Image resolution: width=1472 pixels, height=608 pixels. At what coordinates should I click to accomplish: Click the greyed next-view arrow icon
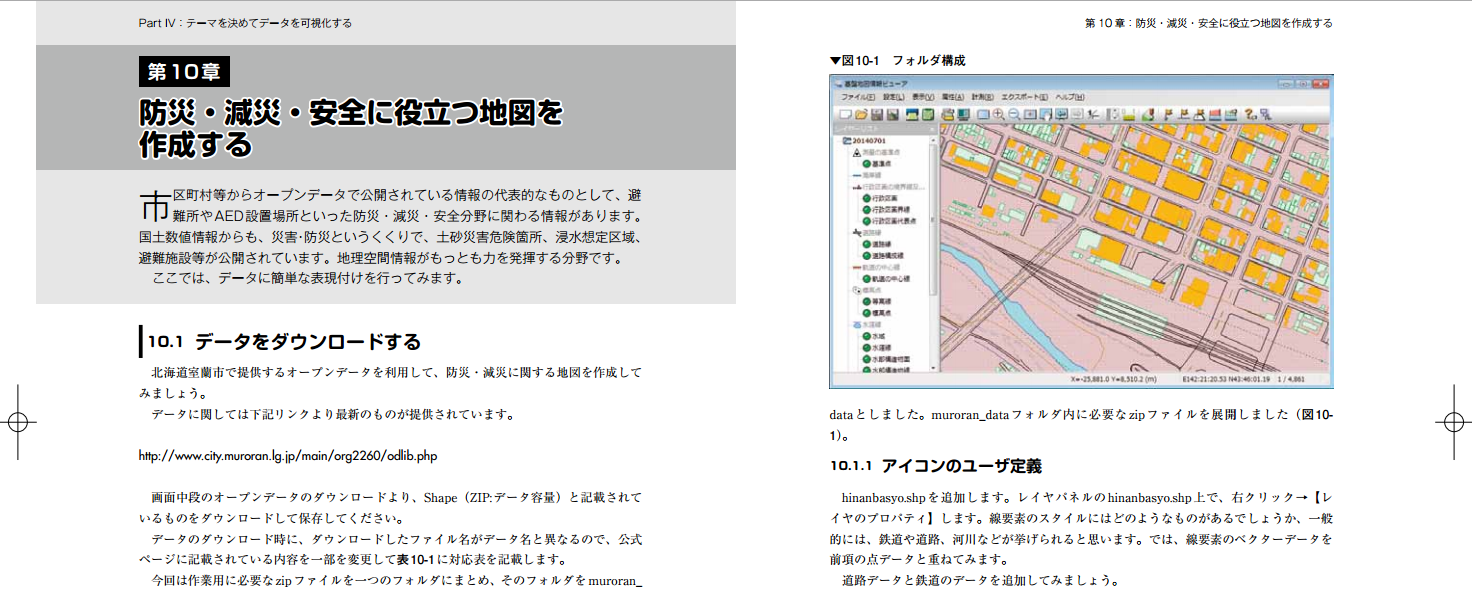point(1077,114)
